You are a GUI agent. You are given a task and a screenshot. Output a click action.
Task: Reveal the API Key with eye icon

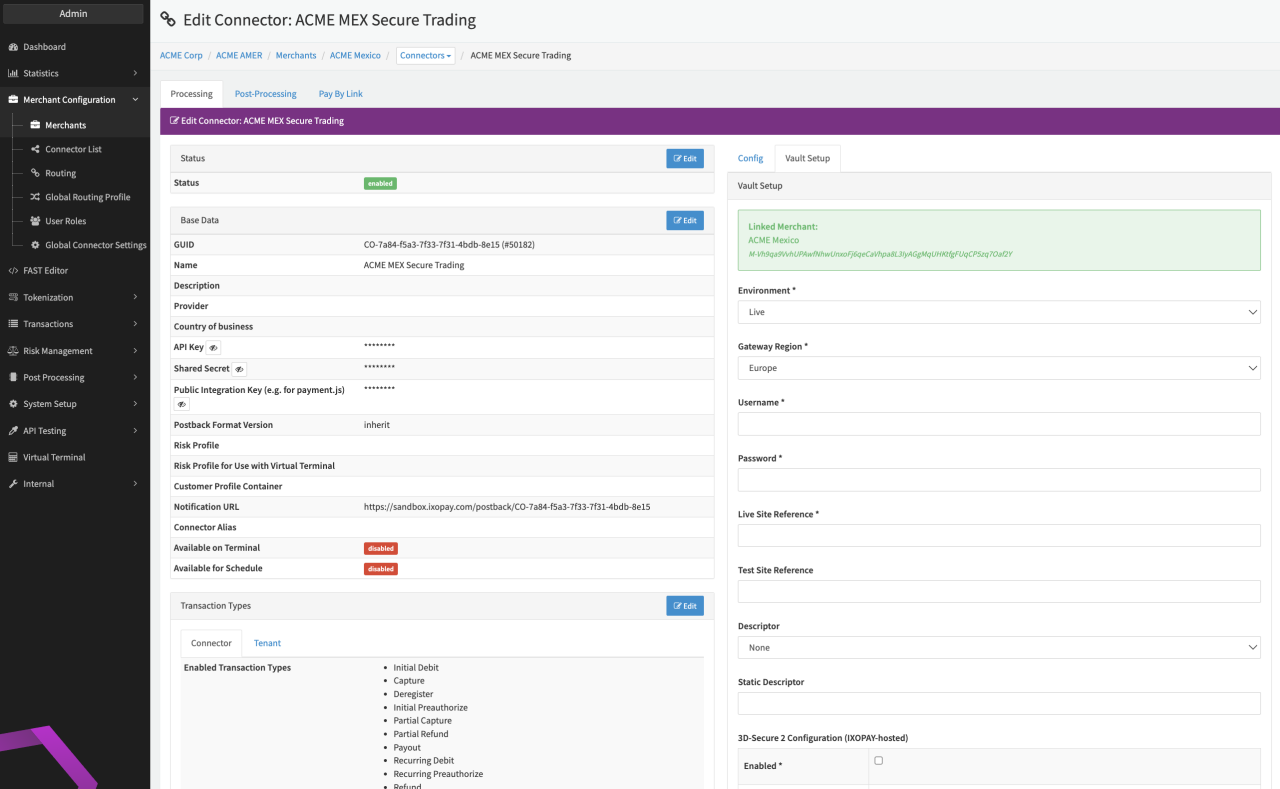[x=213, y=348]
